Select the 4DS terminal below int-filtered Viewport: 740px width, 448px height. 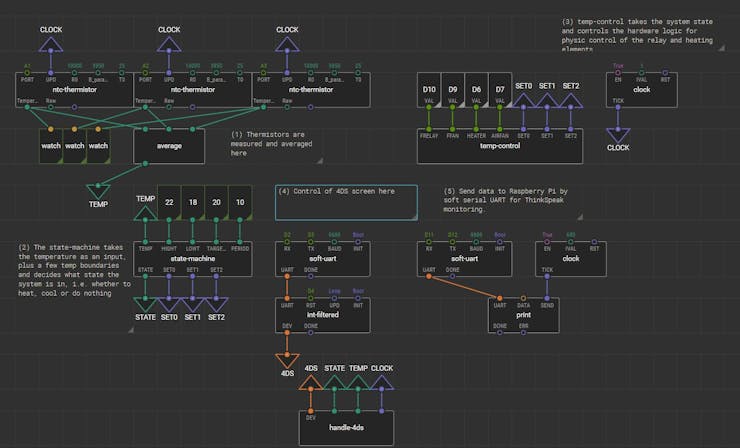pyautogui.click(x=287, y=362)
